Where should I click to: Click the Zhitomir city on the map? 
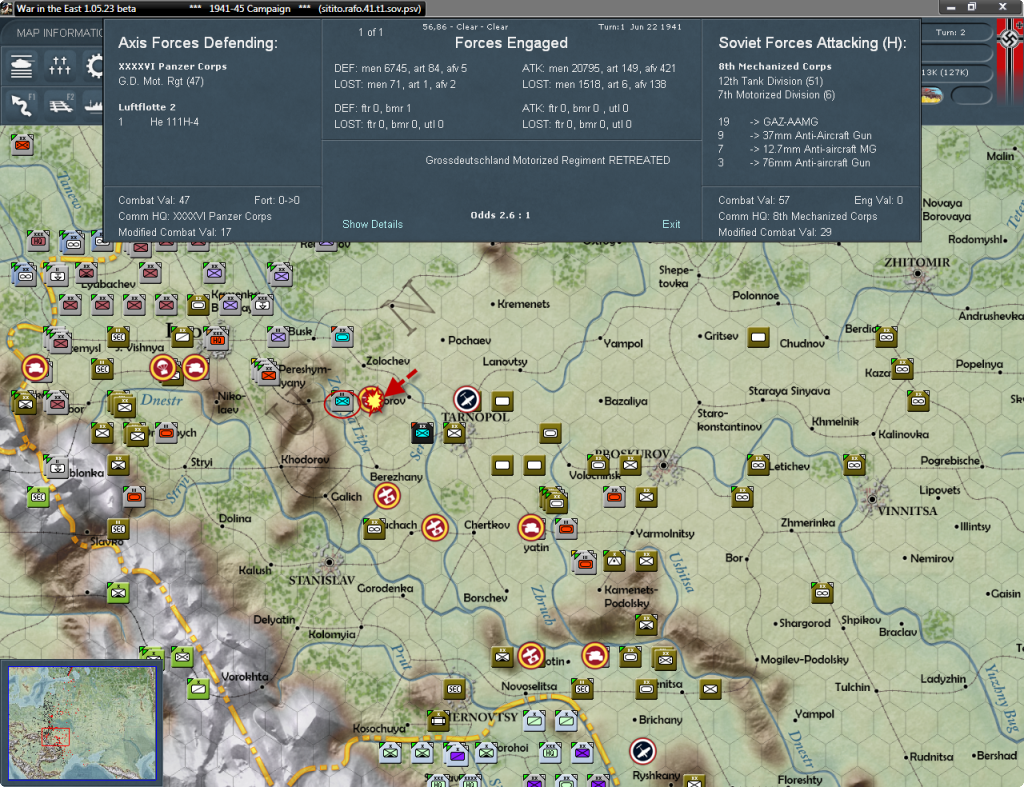918,276
